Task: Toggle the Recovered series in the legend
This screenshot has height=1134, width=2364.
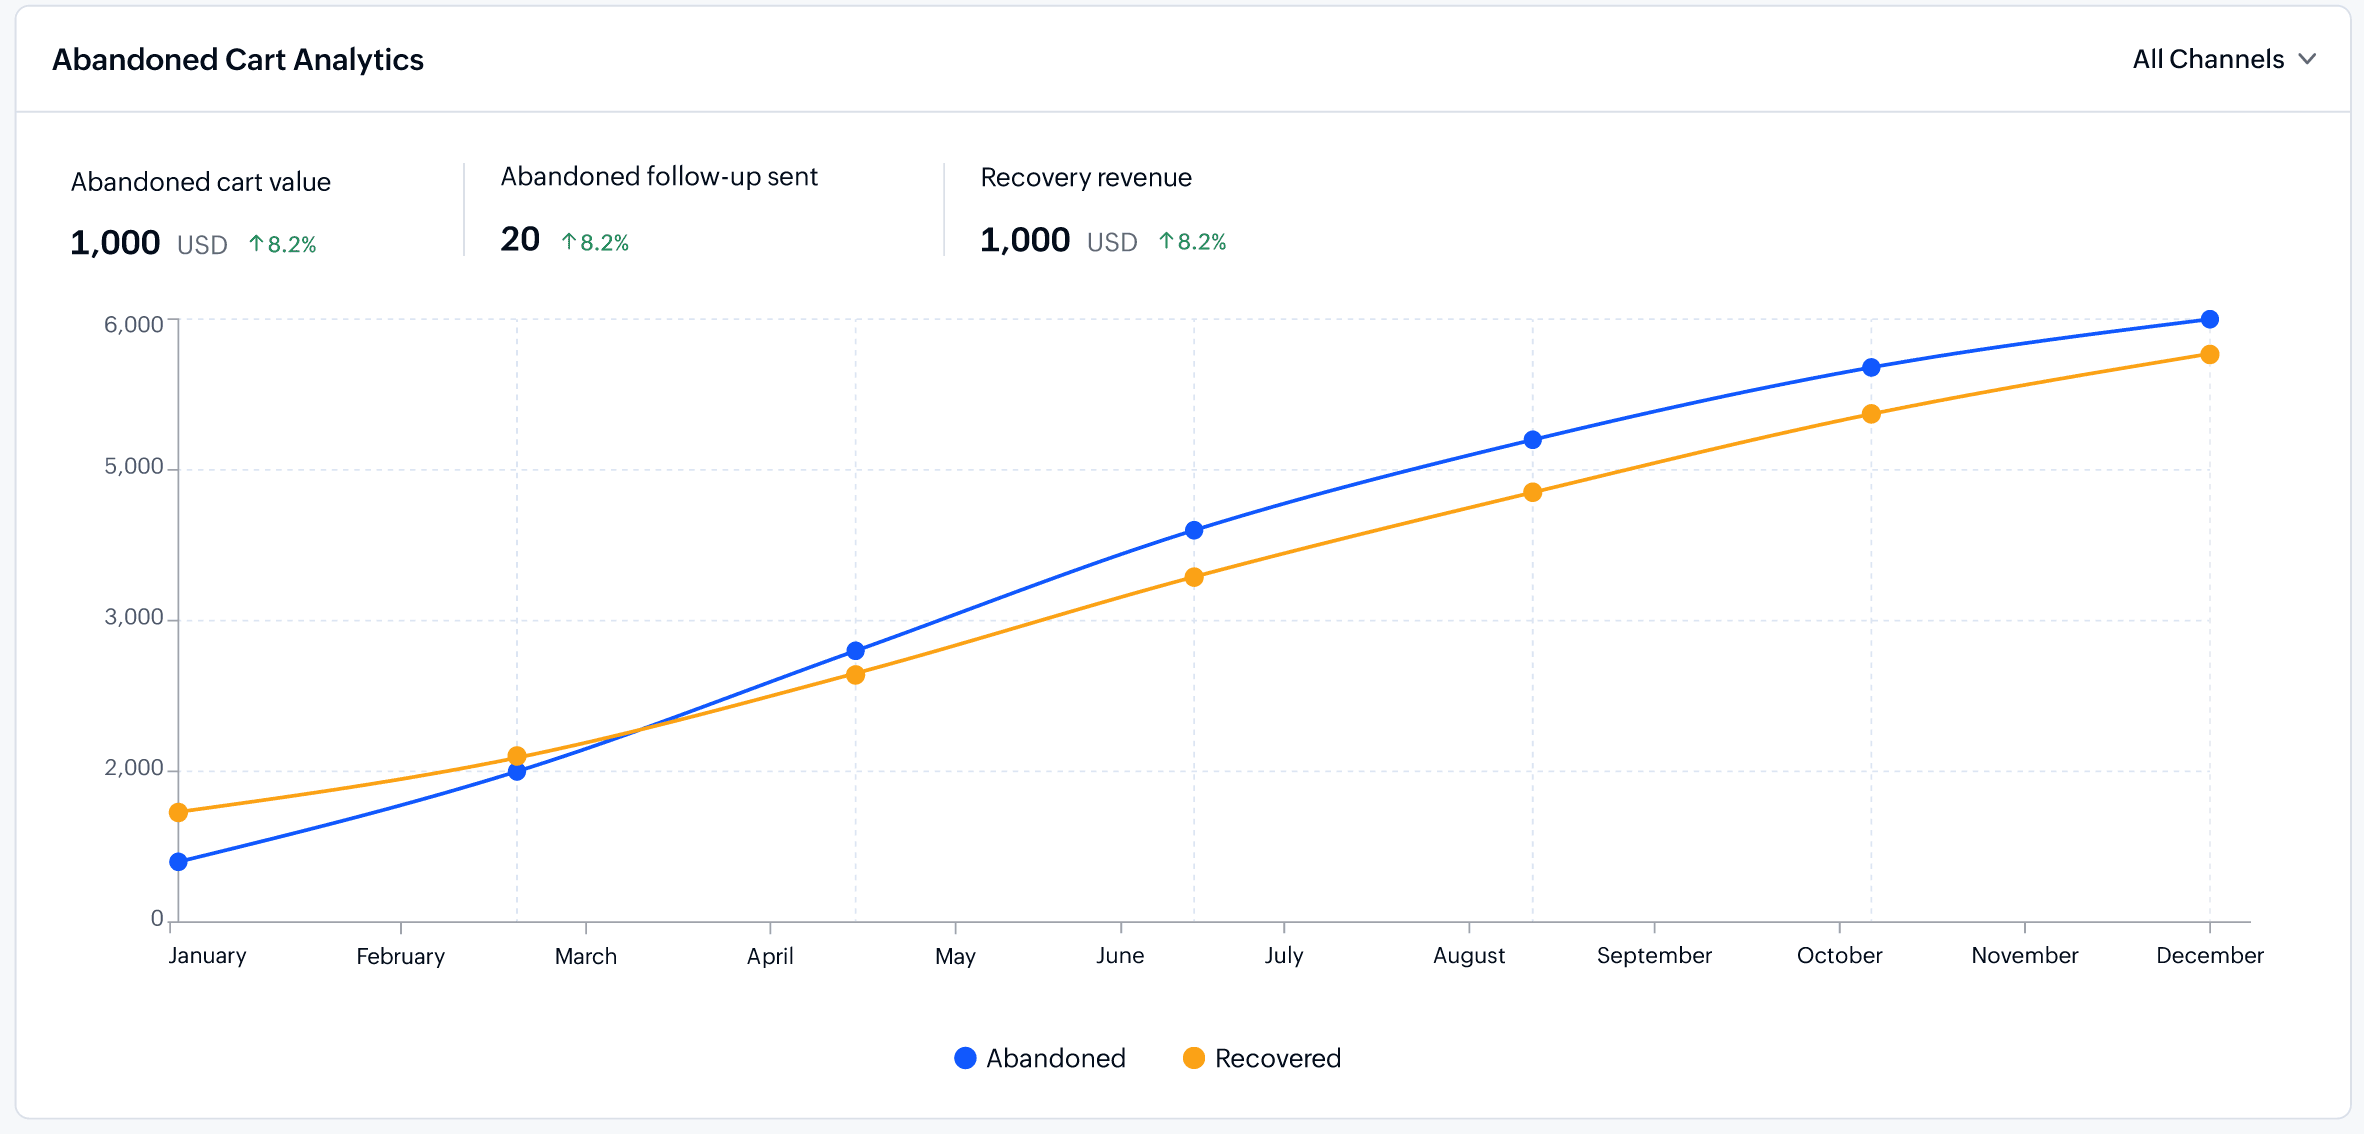Action: click(x=1262, y=1058)
